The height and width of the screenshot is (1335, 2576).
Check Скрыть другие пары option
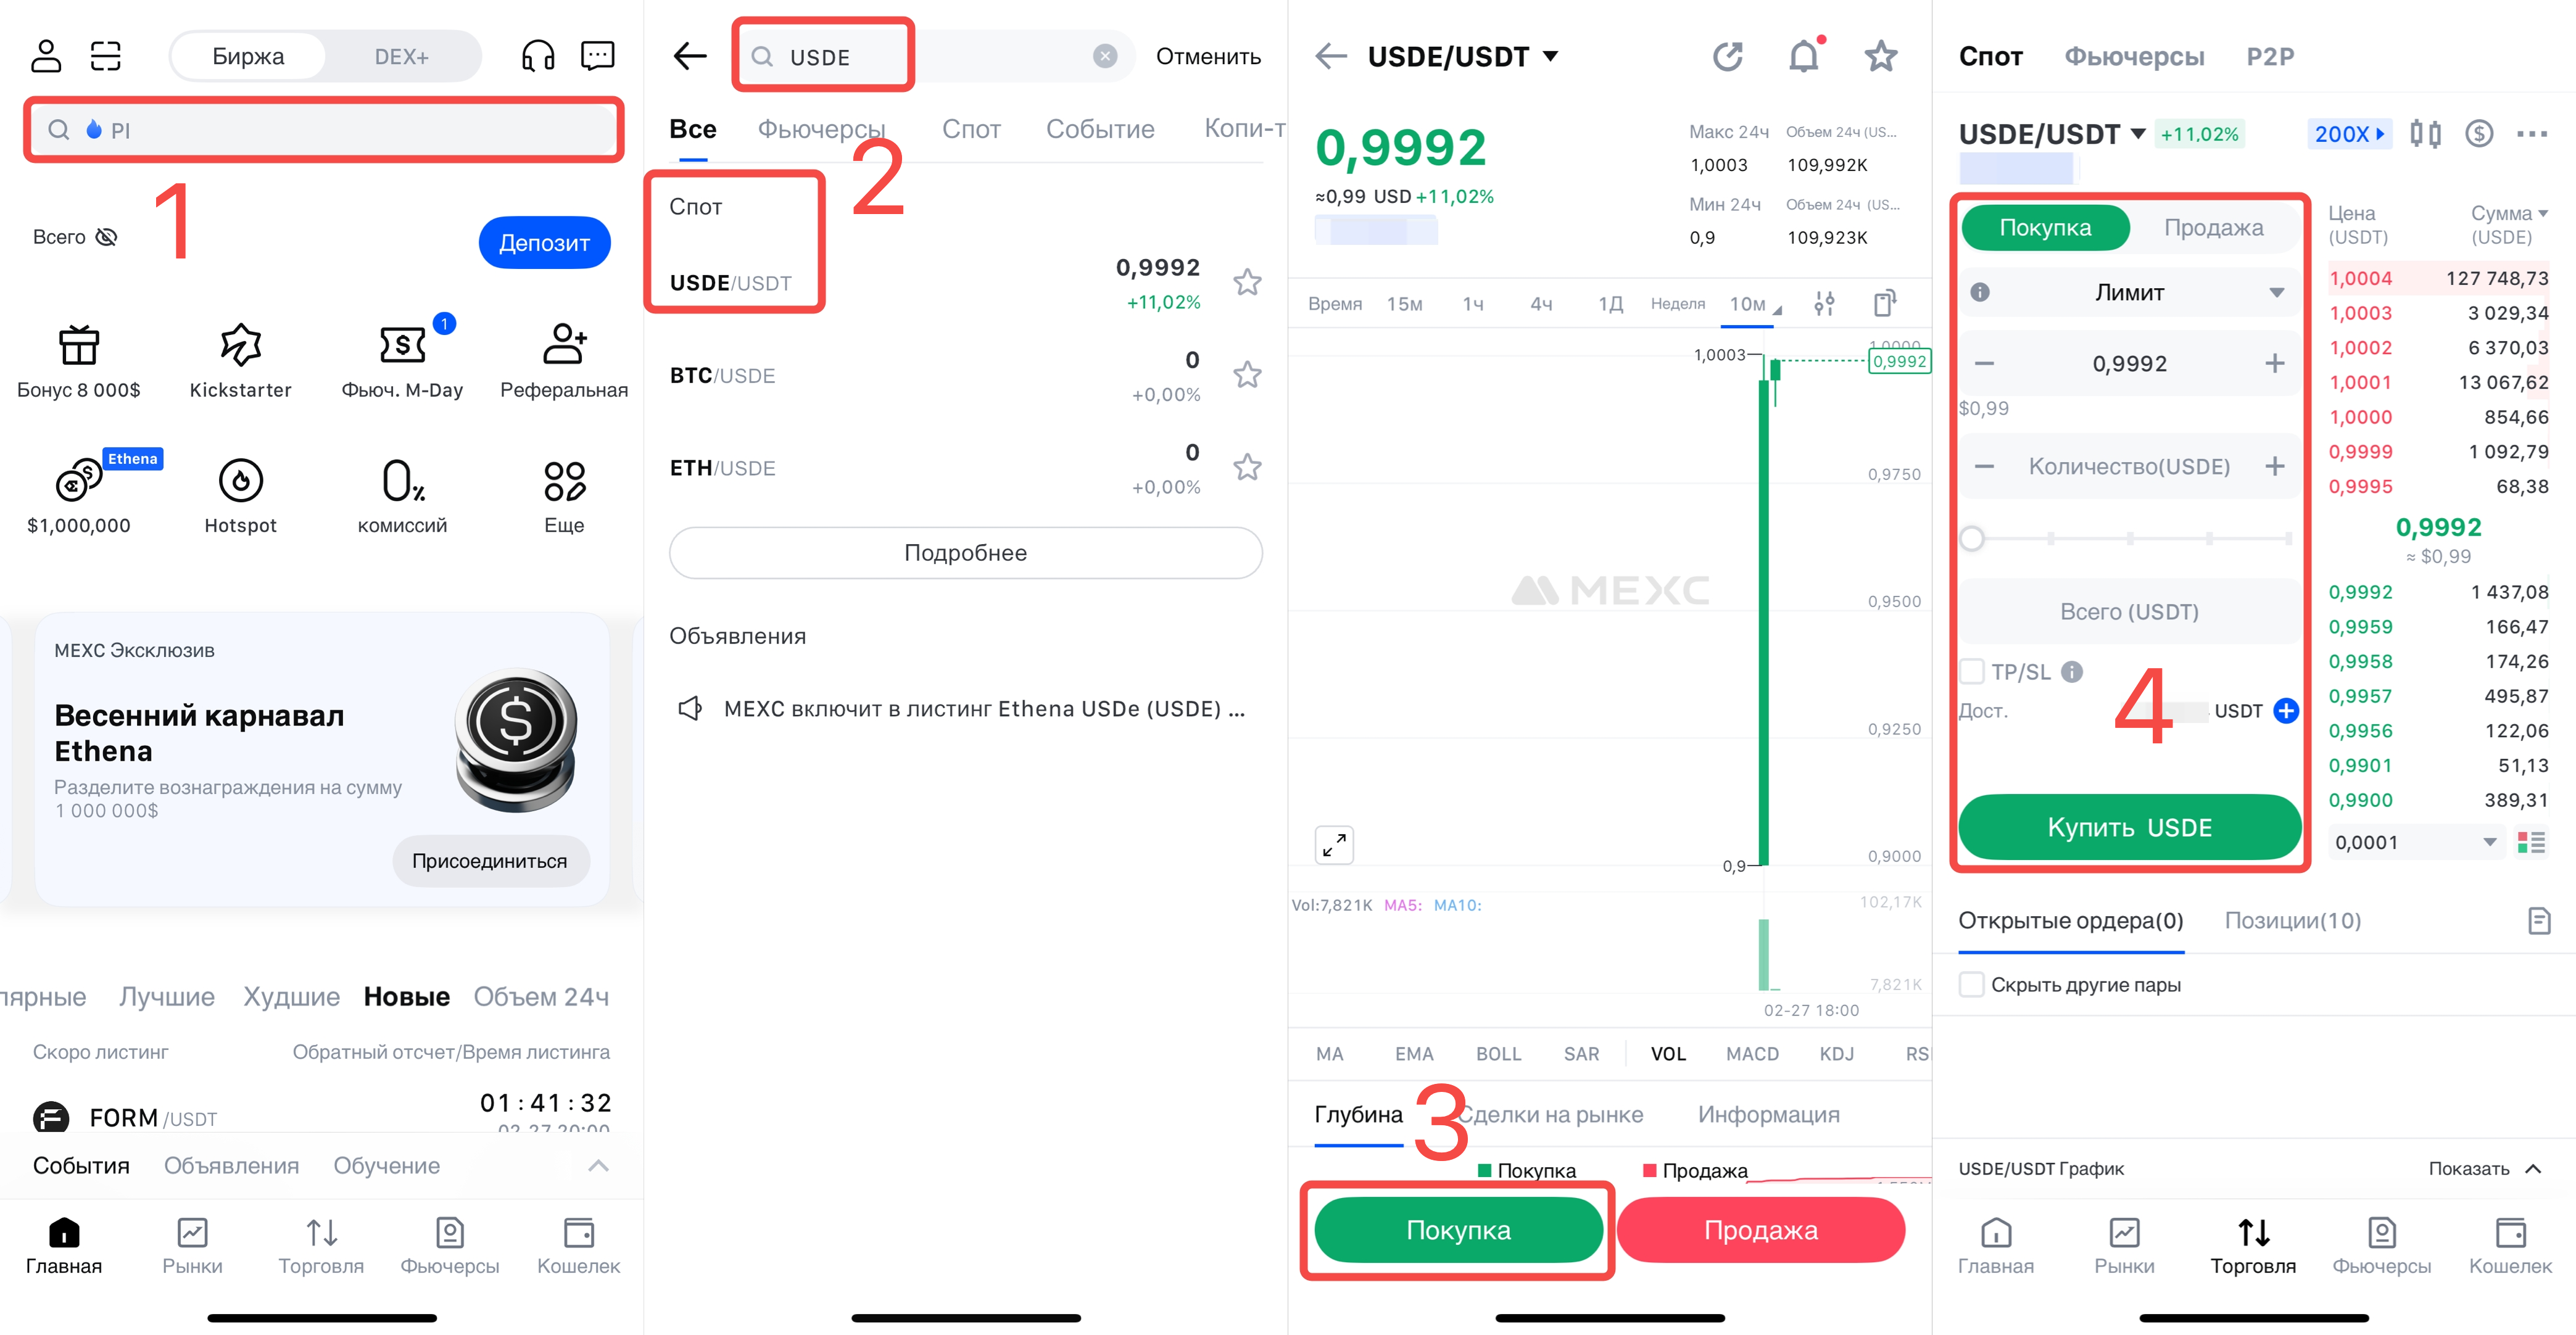click(x=1972, y=984)
